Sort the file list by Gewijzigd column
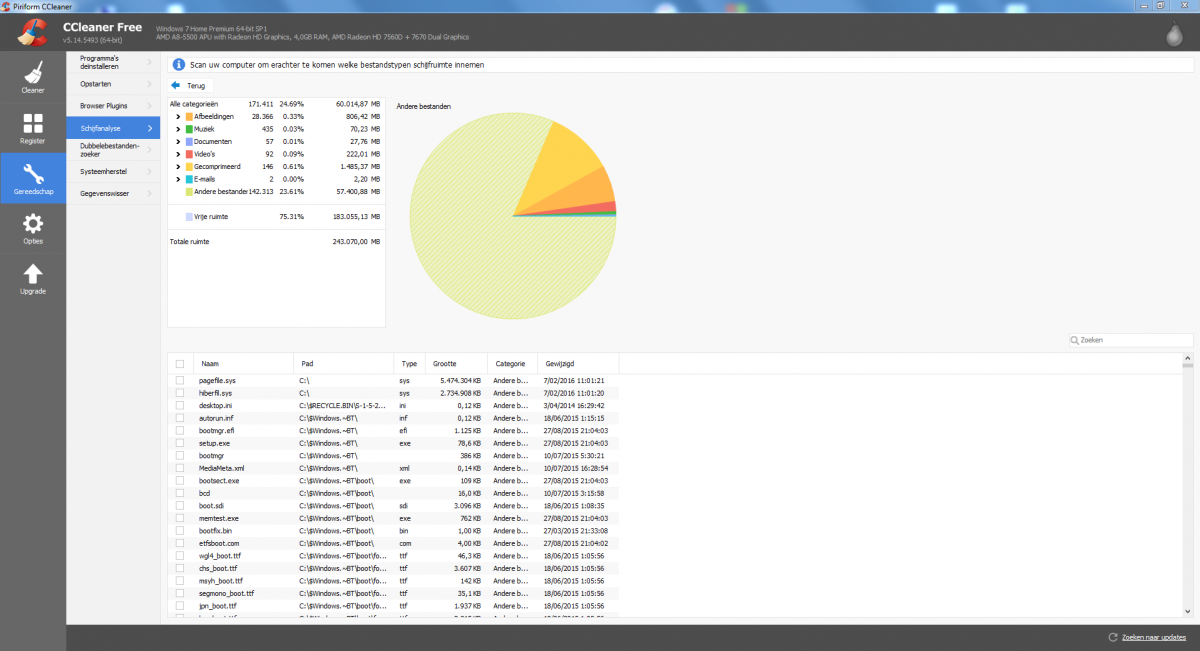Image resolution: width=1200 pixels, height=651 pixels. pyautogui.click(x=578, y=364)
